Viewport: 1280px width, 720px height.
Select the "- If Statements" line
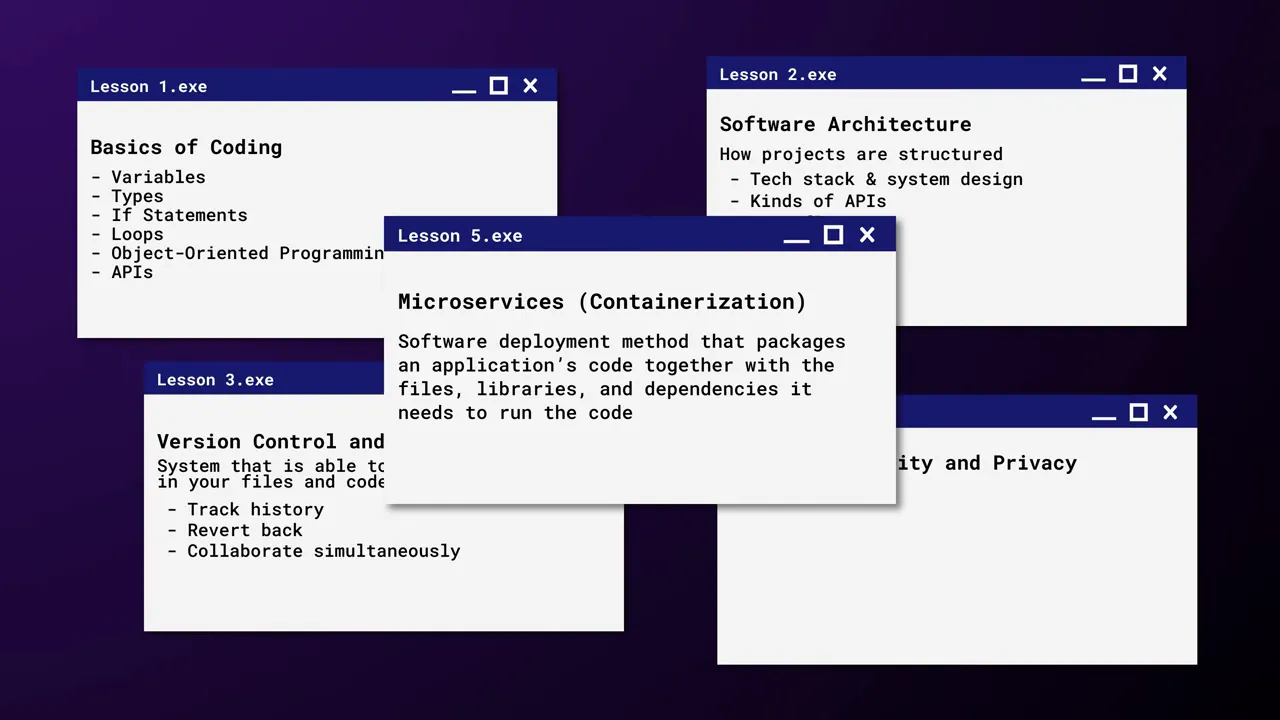point(169,215)
